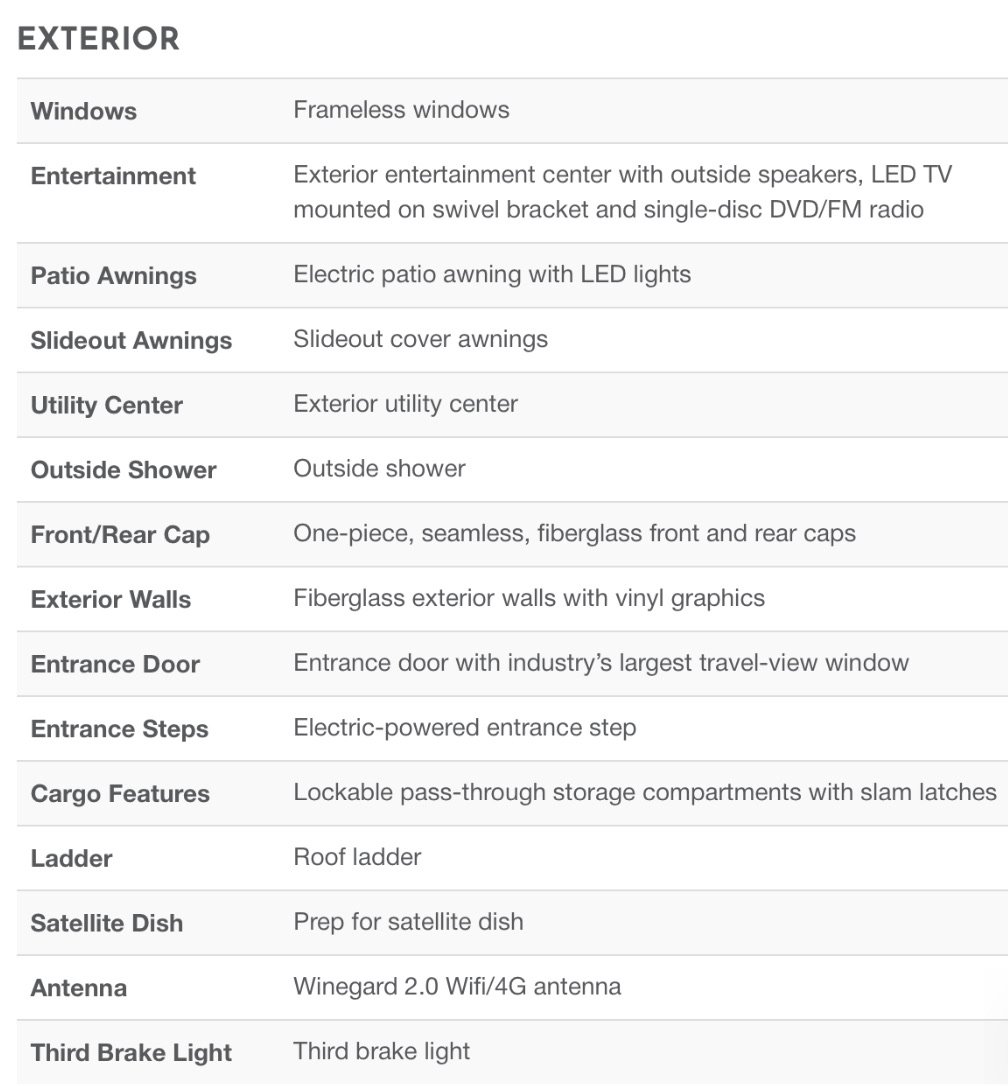Click the Cargo Features label

[120, 794]
